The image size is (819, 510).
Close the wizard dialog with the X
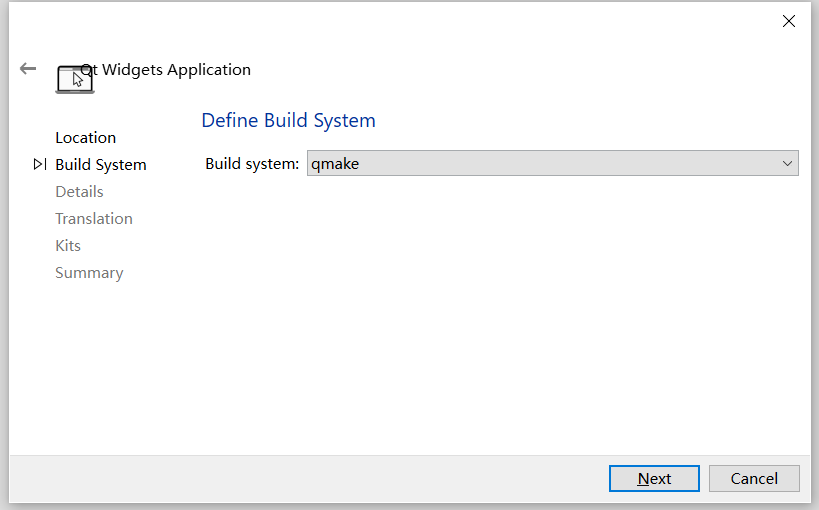pos(789,21)
